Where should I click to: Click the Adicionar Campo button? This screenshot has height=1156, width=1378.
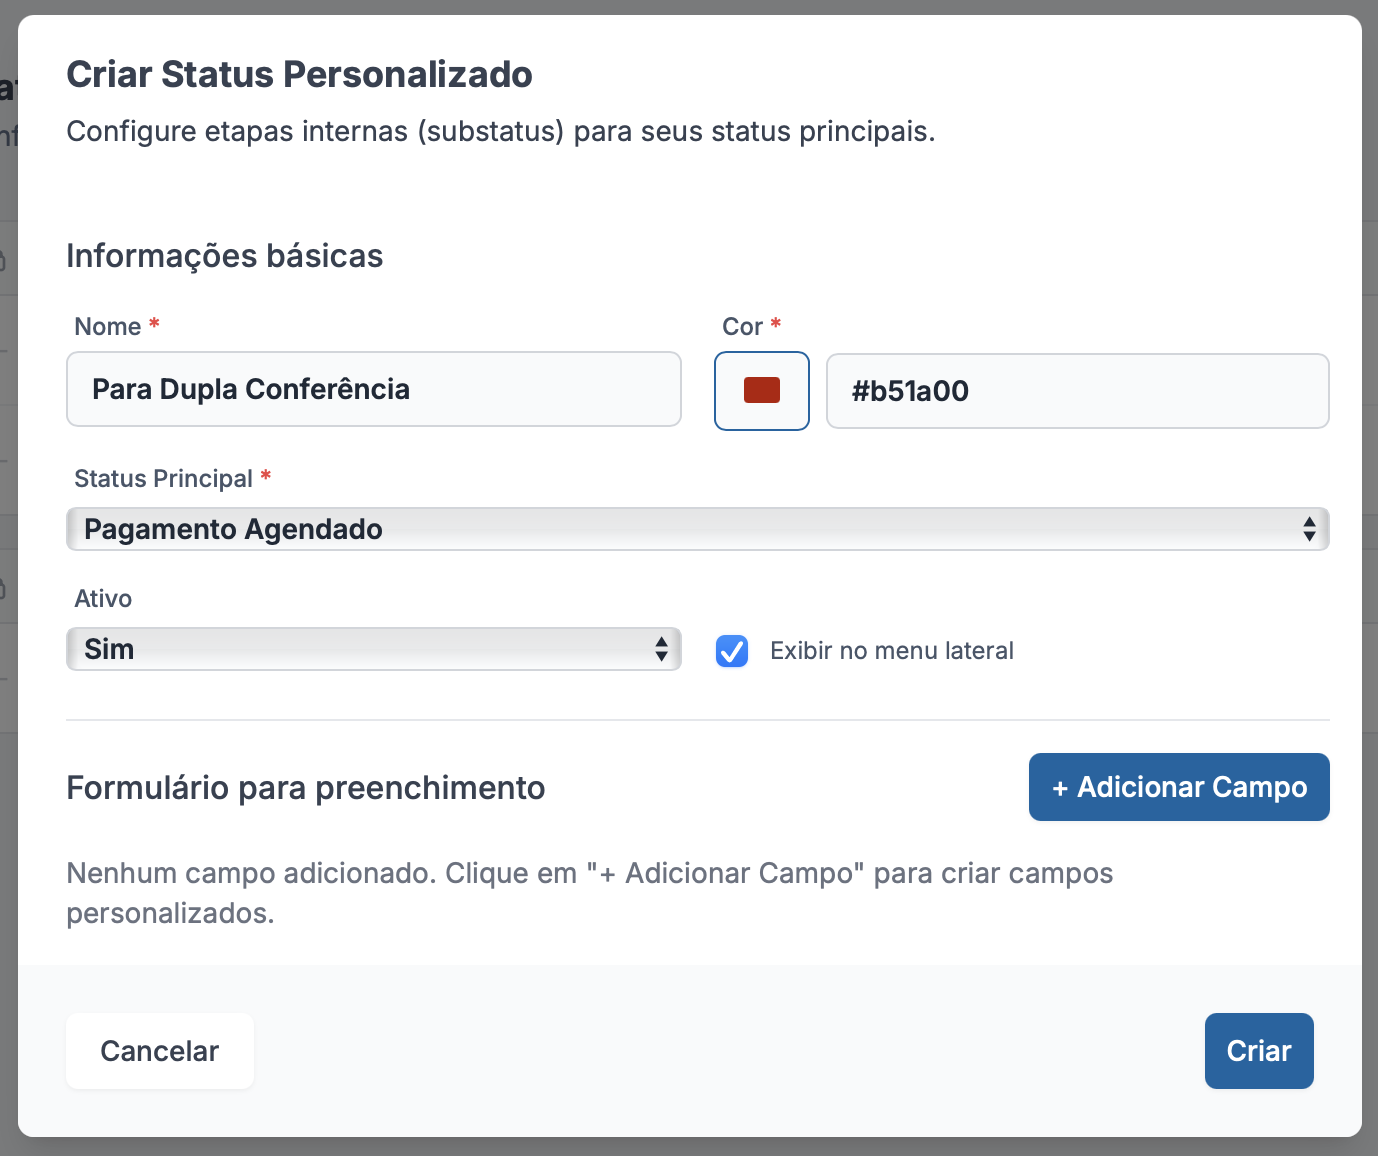click(x=1179, y=787)
